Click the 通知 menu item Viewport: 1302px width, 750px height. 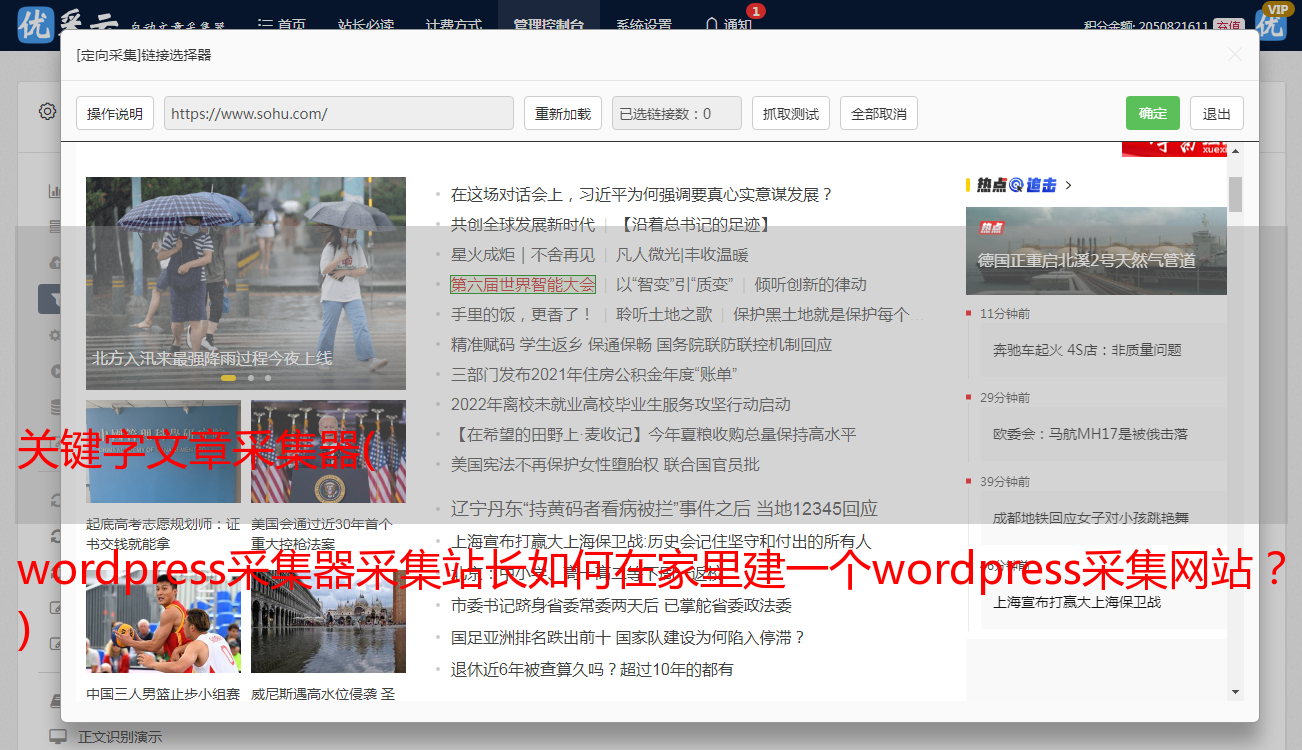point(738,25)
